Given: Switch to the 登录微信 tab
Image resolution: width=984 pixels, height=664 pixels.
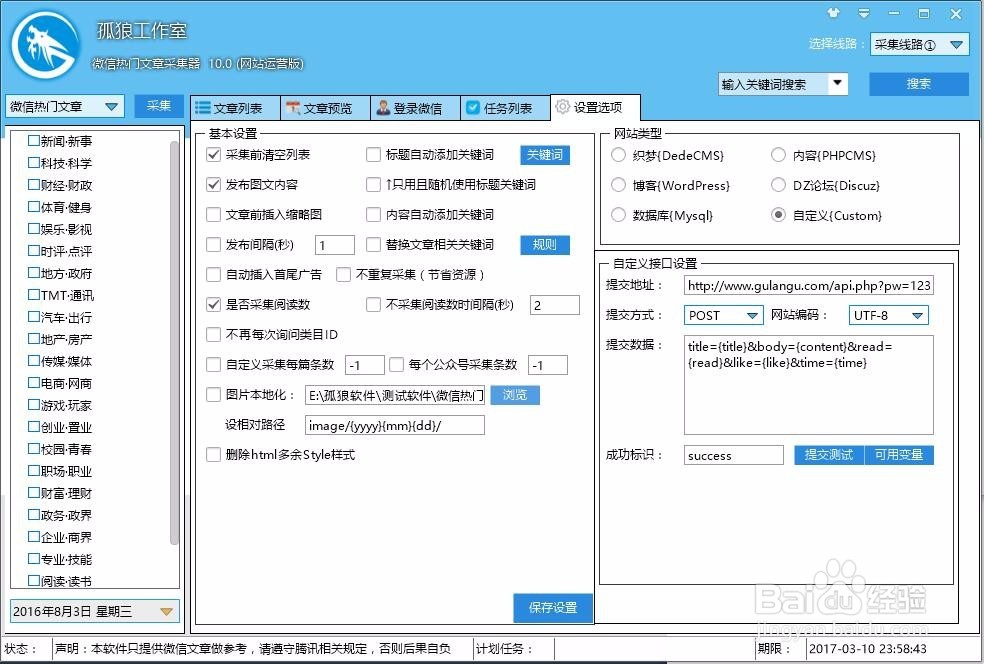Looking at the screenshot, I should (415, 108).
